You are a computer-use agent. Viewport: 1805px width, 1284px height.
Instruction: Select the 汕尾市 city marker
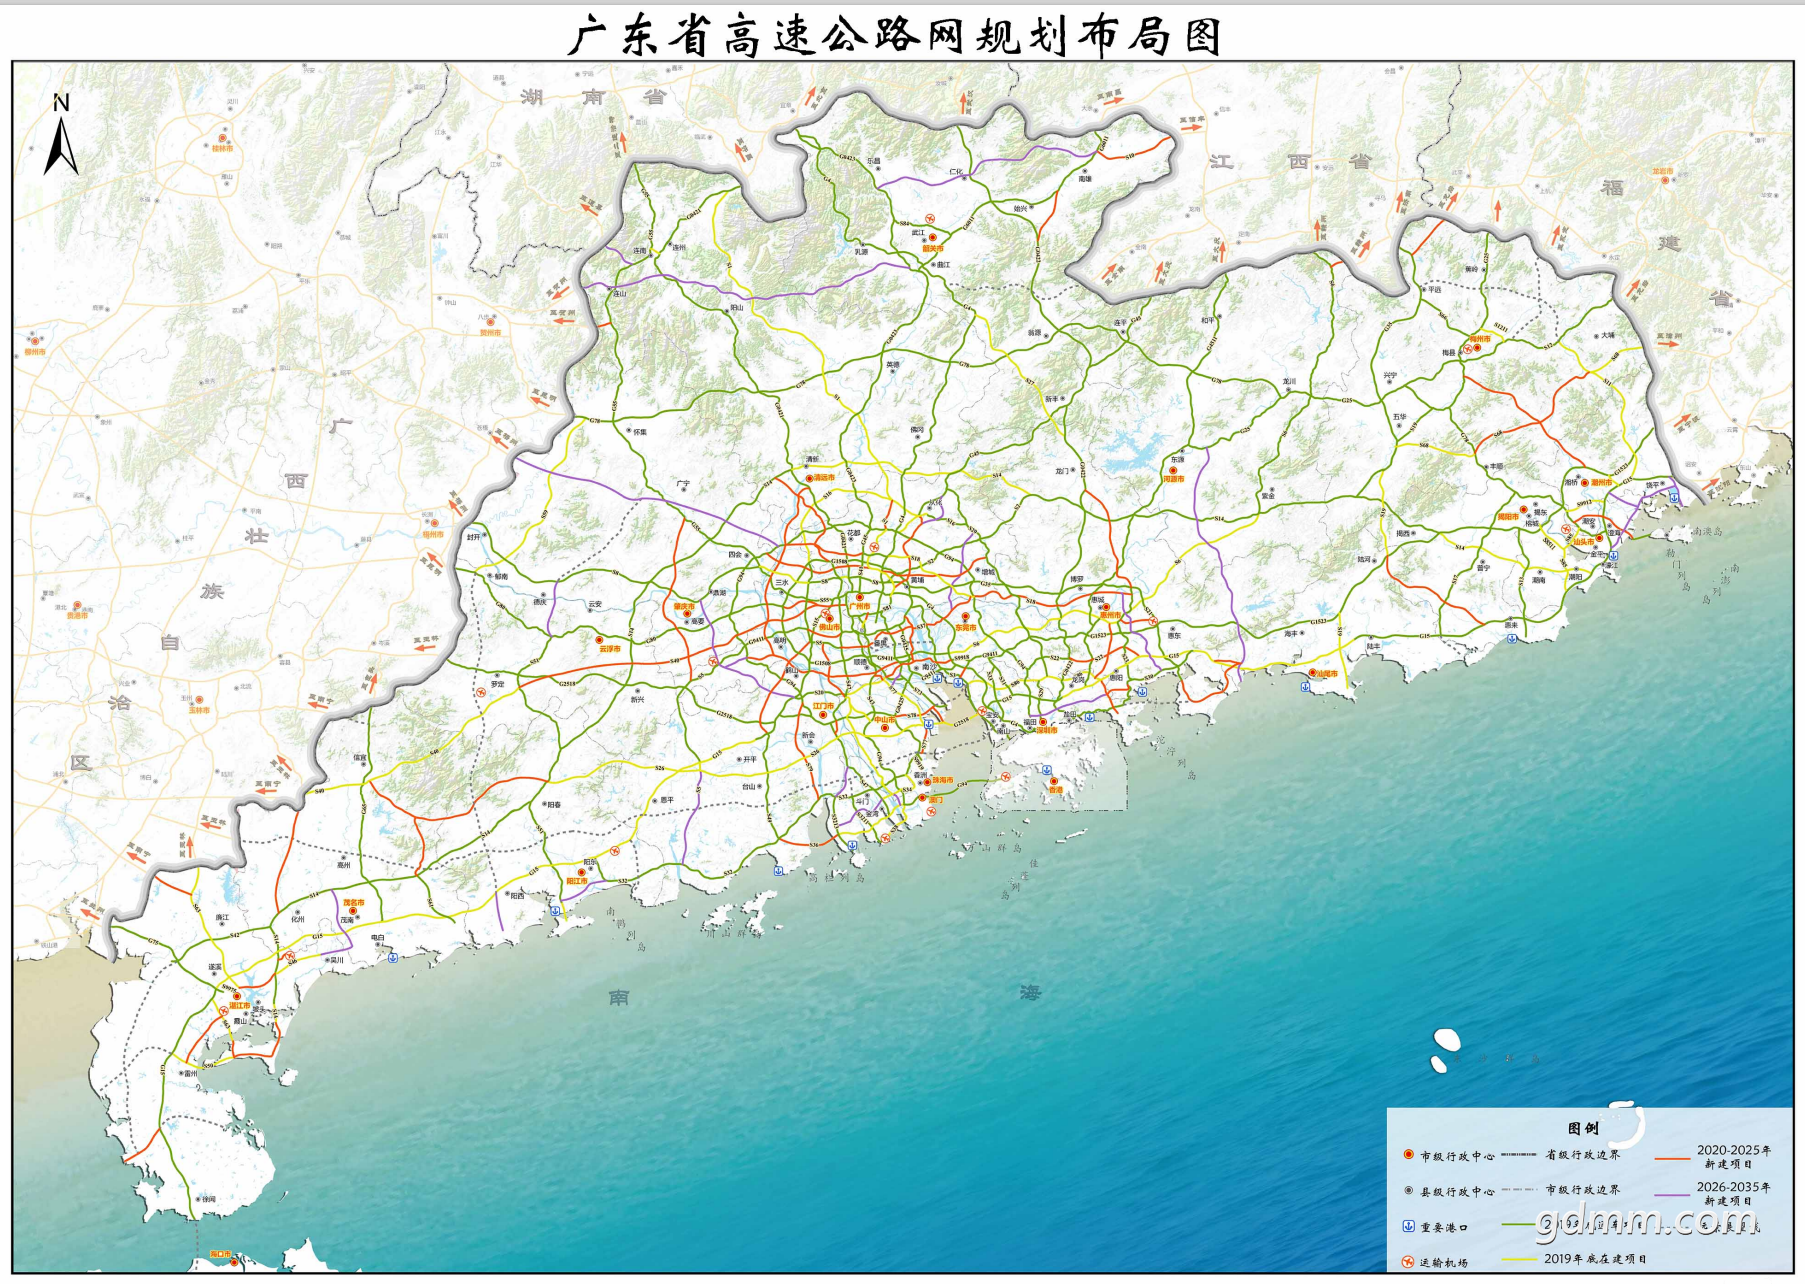(x=1312, y=673)
